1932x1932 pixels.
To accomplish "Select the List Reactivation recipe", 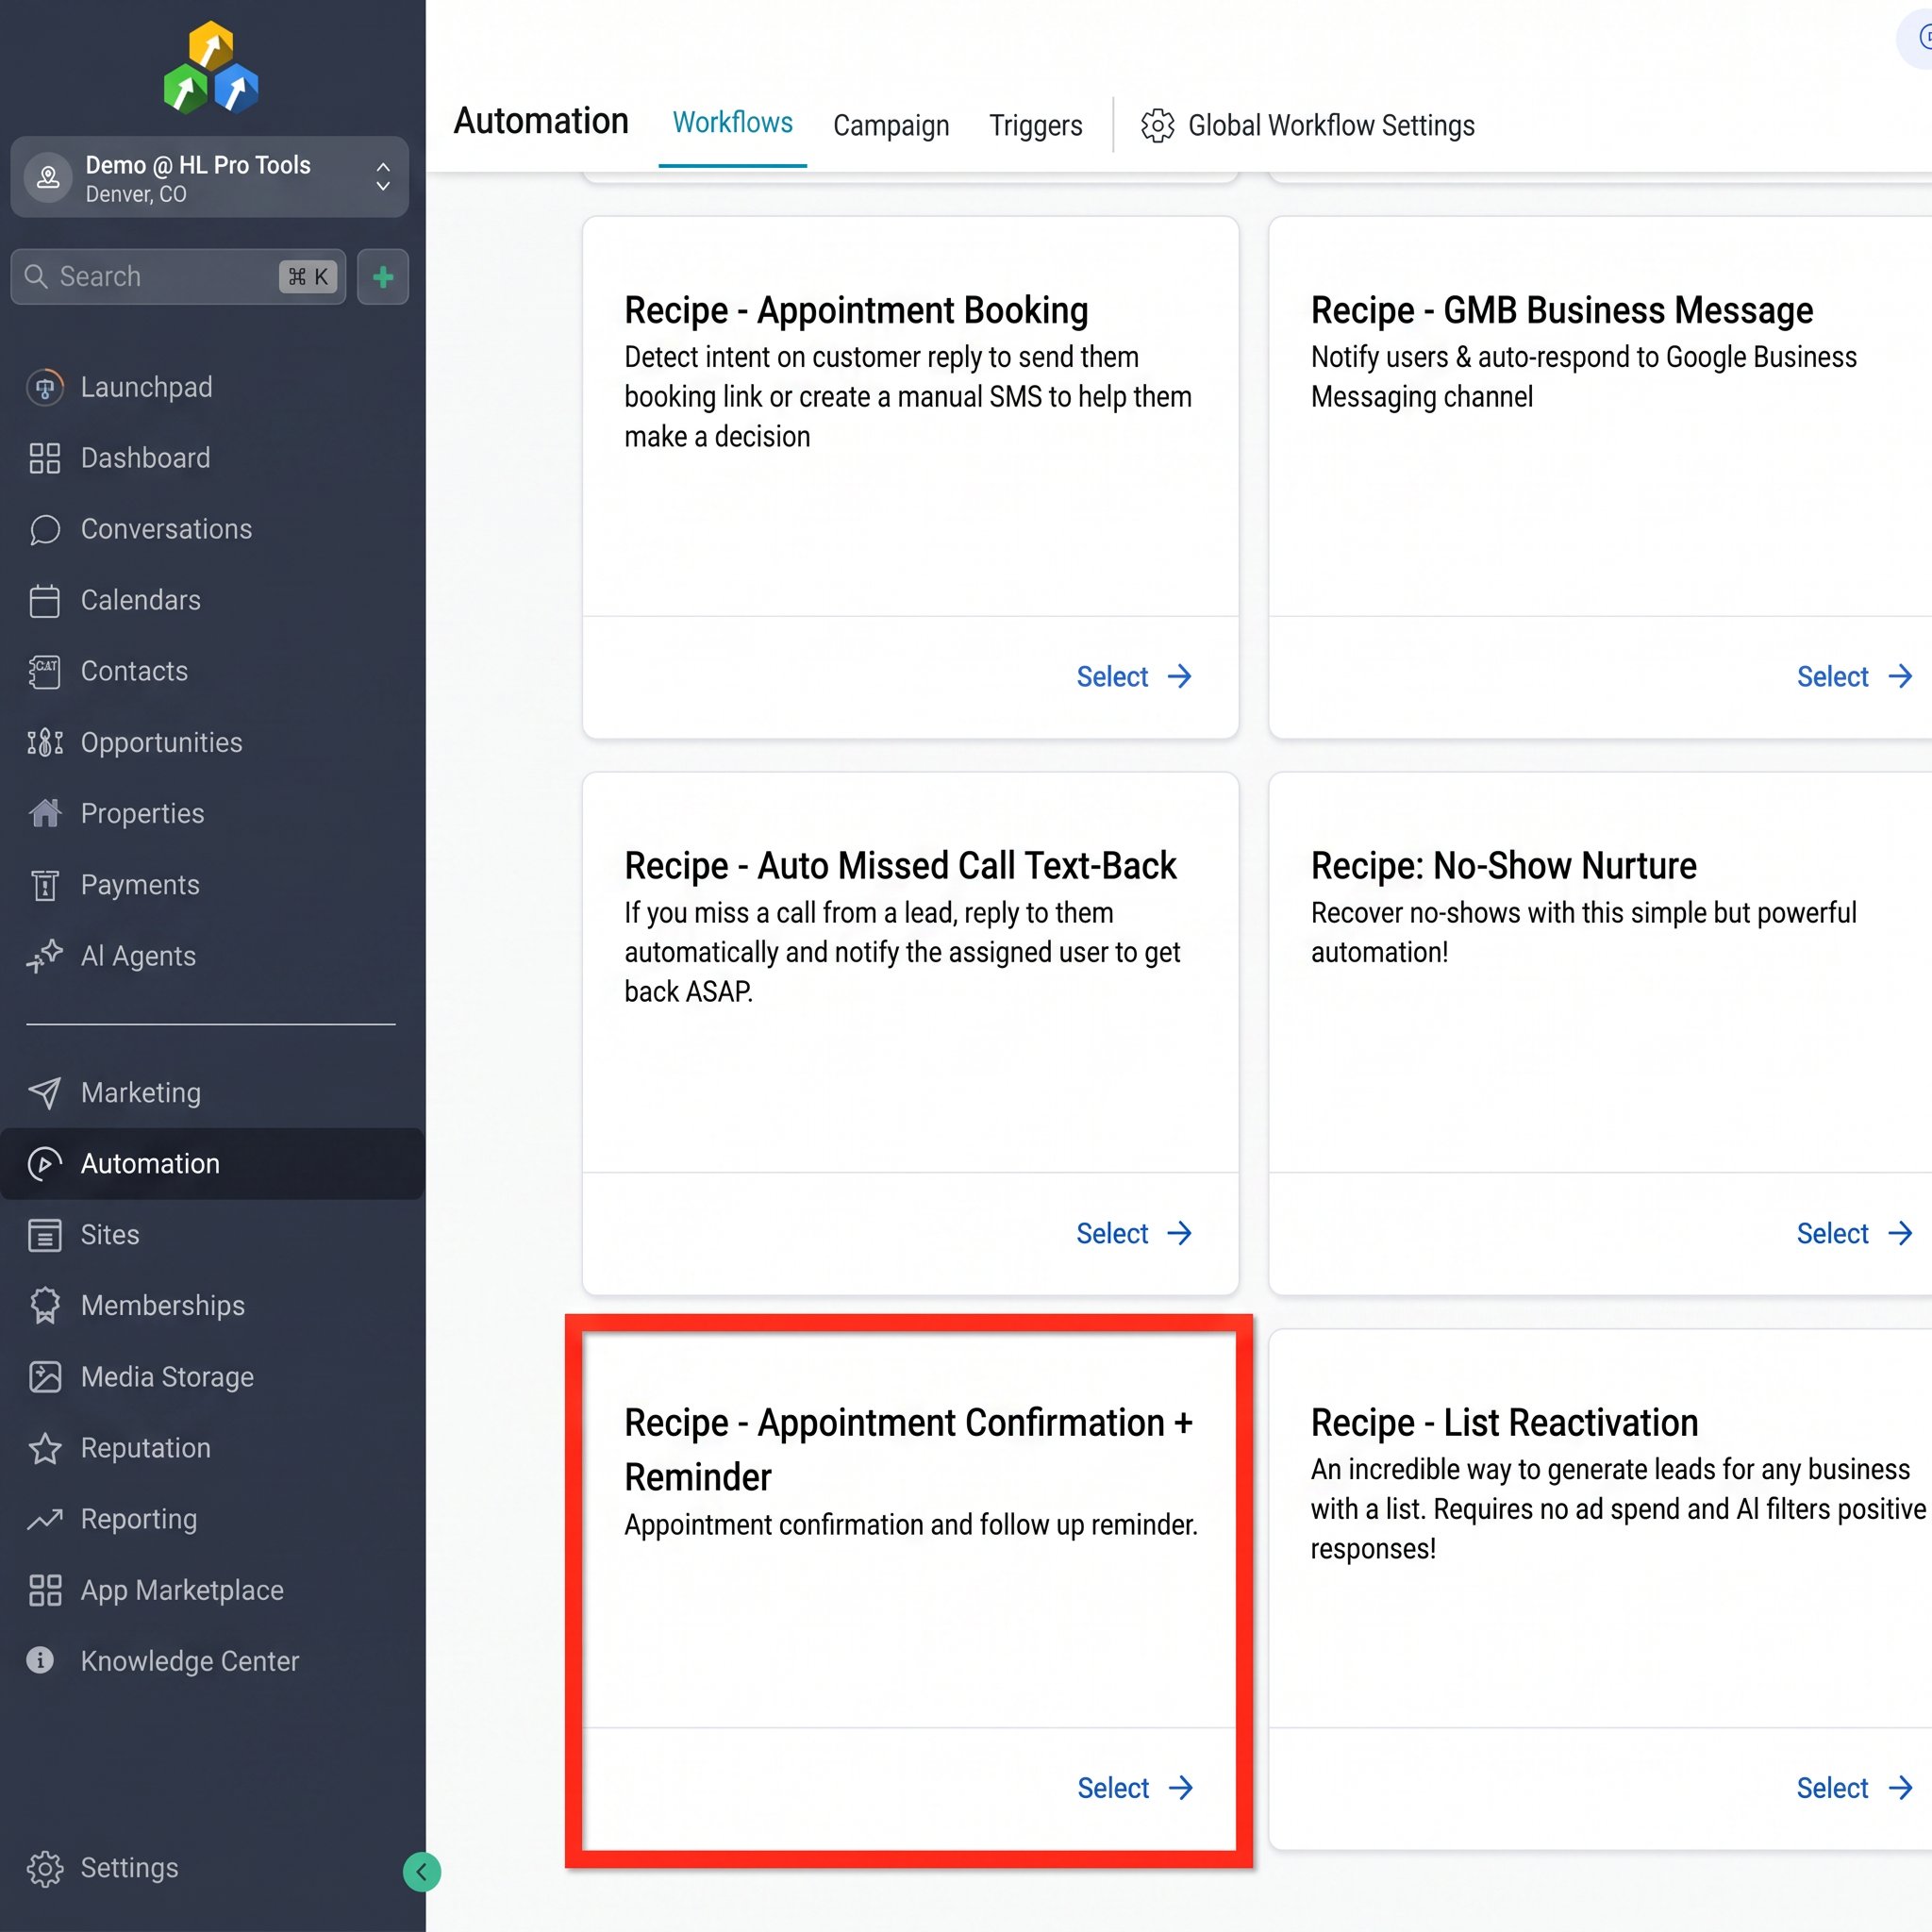I will (x=1855, y=1788).
